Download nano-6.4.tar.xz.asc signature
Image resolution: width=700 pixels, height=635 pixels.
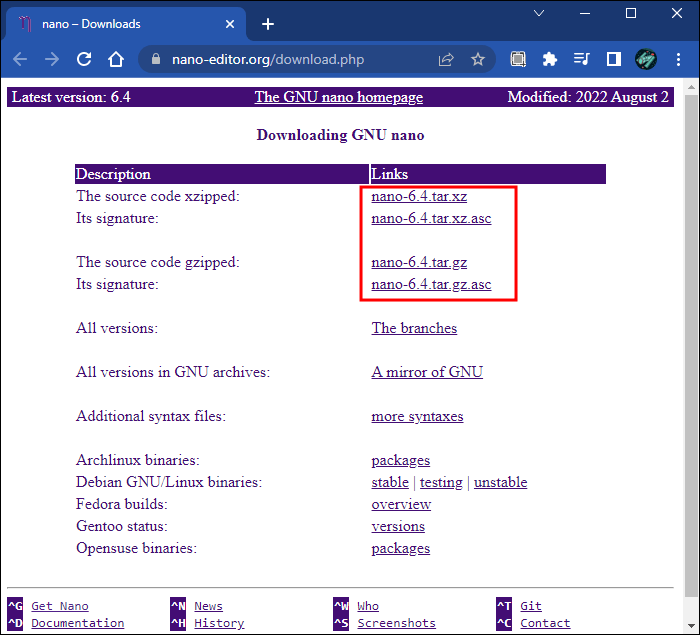point(431,218)
